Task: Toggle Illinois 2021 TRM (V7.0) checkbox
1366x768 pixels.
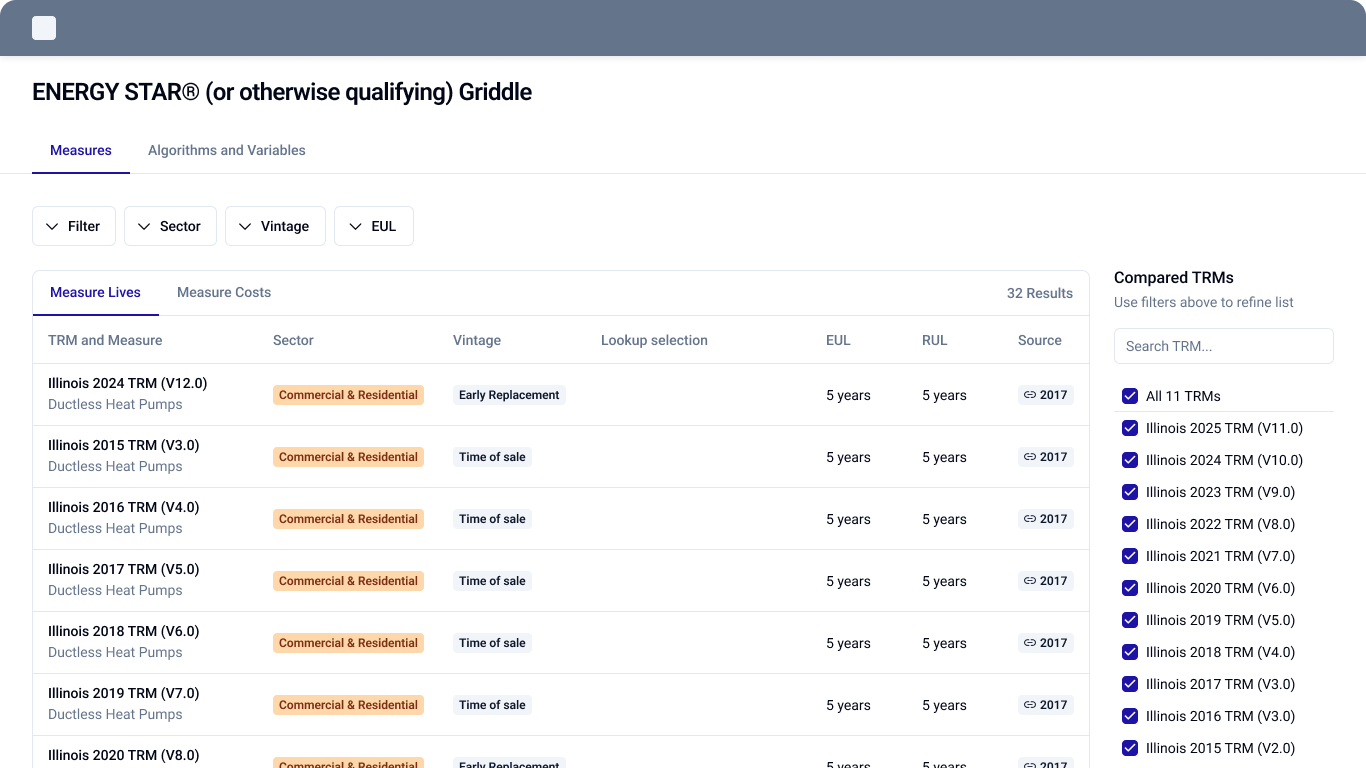Action: [1130, 556]
